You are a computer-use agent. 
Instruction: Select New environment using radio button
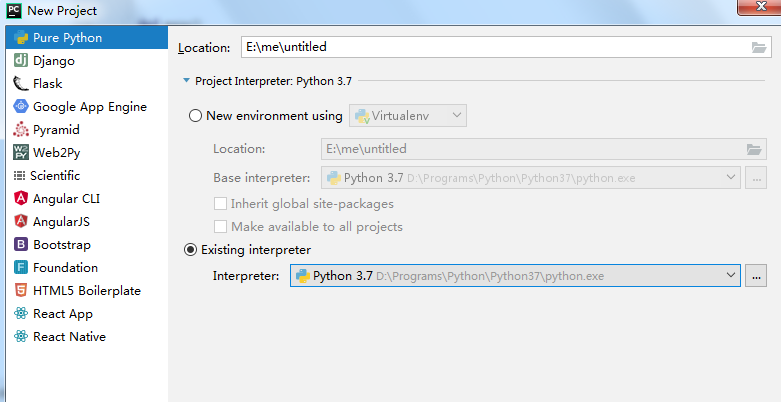[x=195, y=116]
